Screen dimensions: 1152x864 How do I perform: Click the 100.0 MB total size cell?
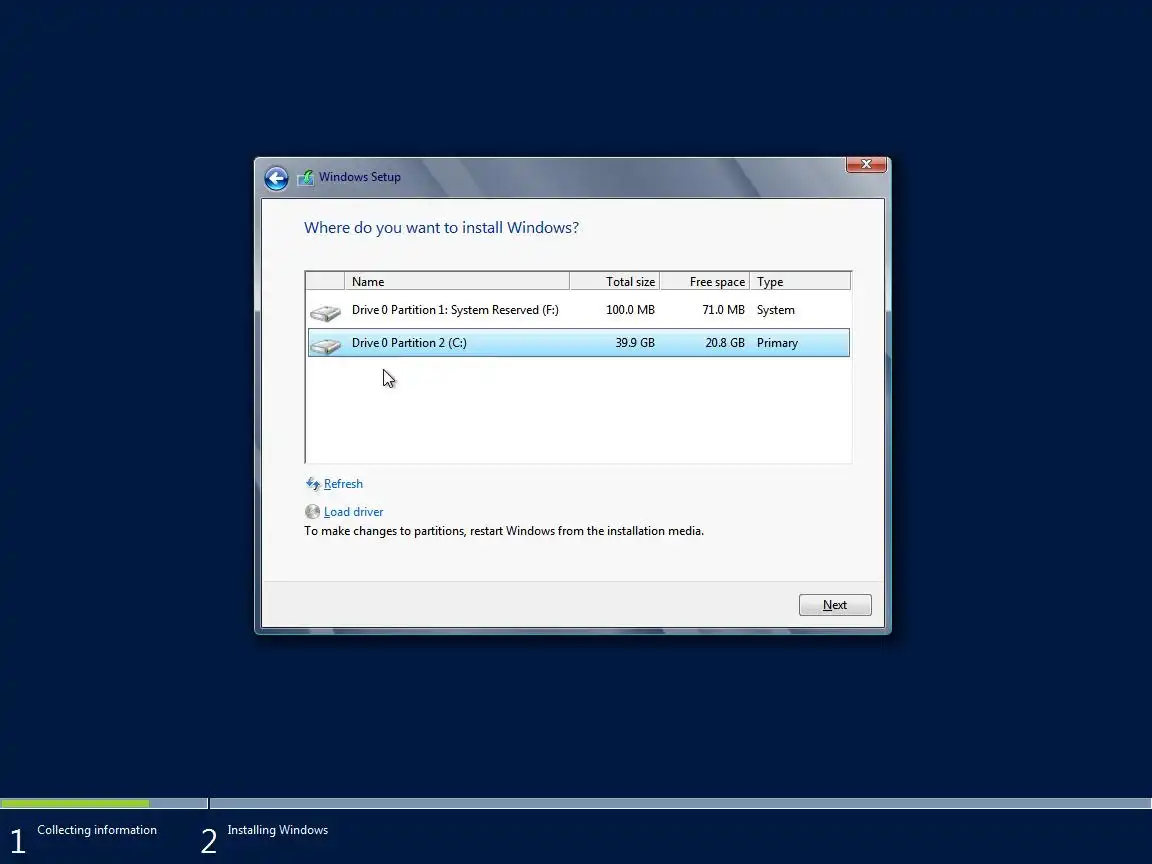pos(630,310)
